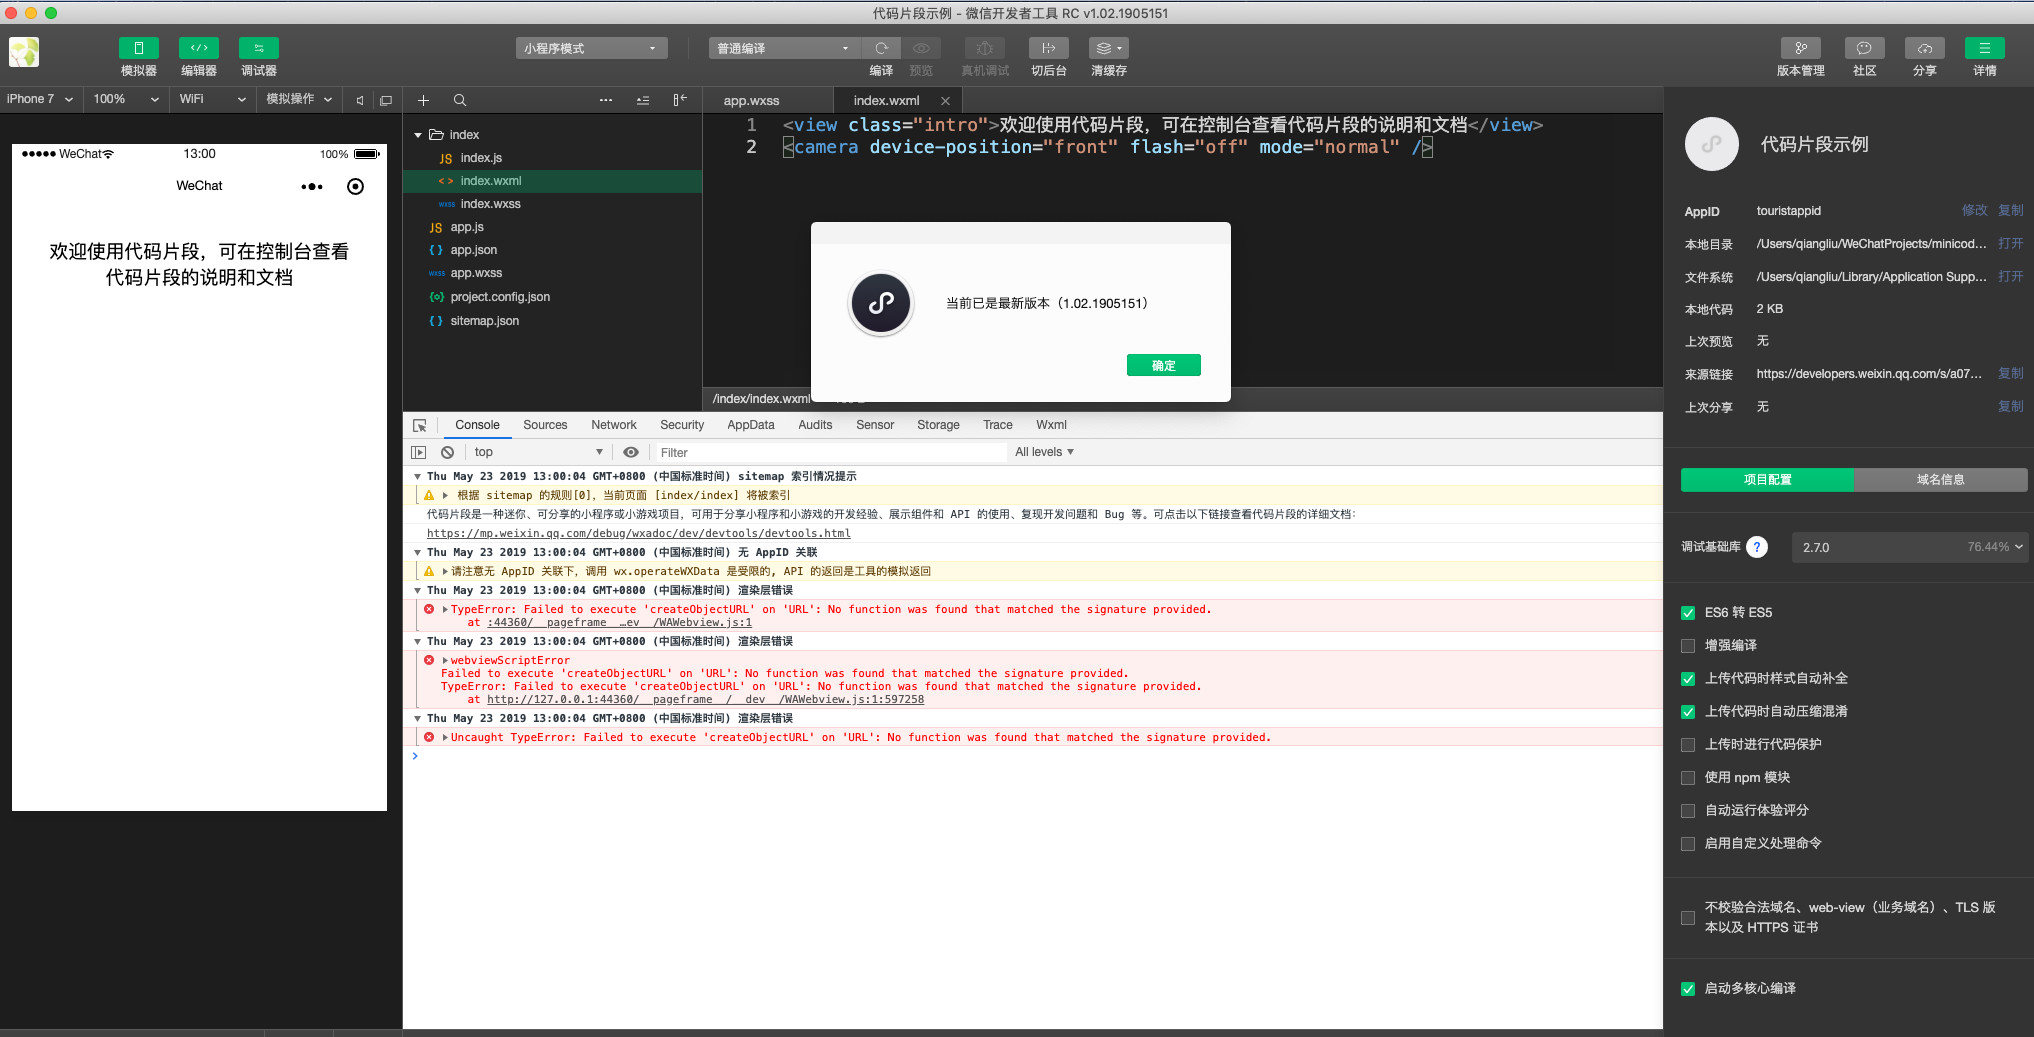Uncheck the ES6 转 ES5 checkbox
Viewport: 2034px width, 1037px height.
point(1688,613)
